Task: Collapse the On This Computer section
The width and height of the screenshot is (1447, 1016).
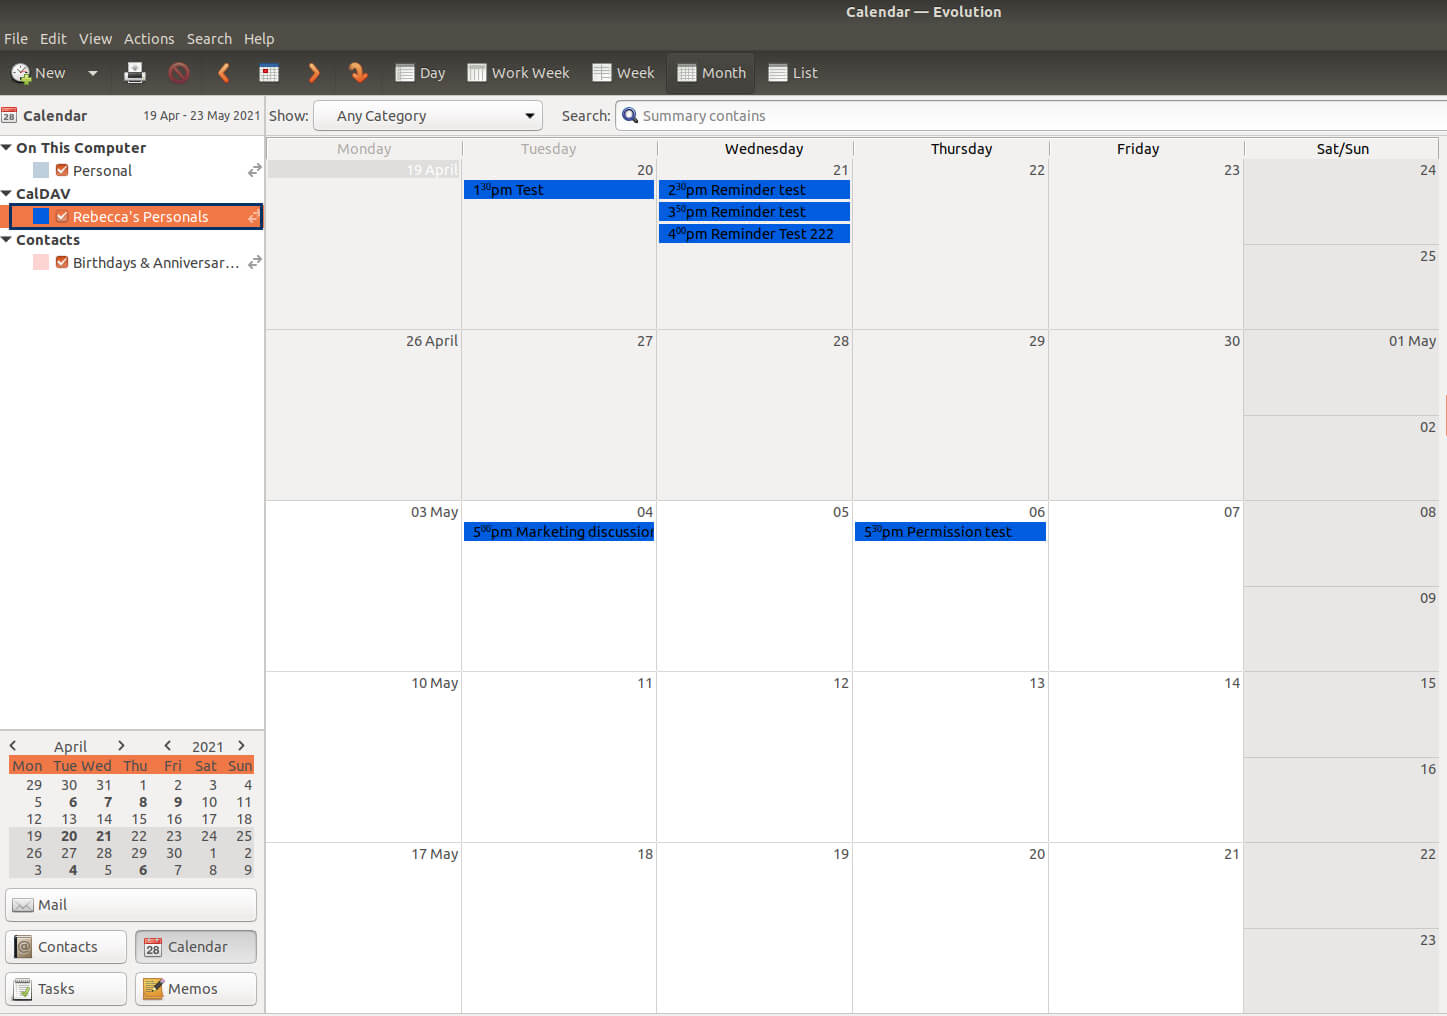Action: click(x=8, y=147)
